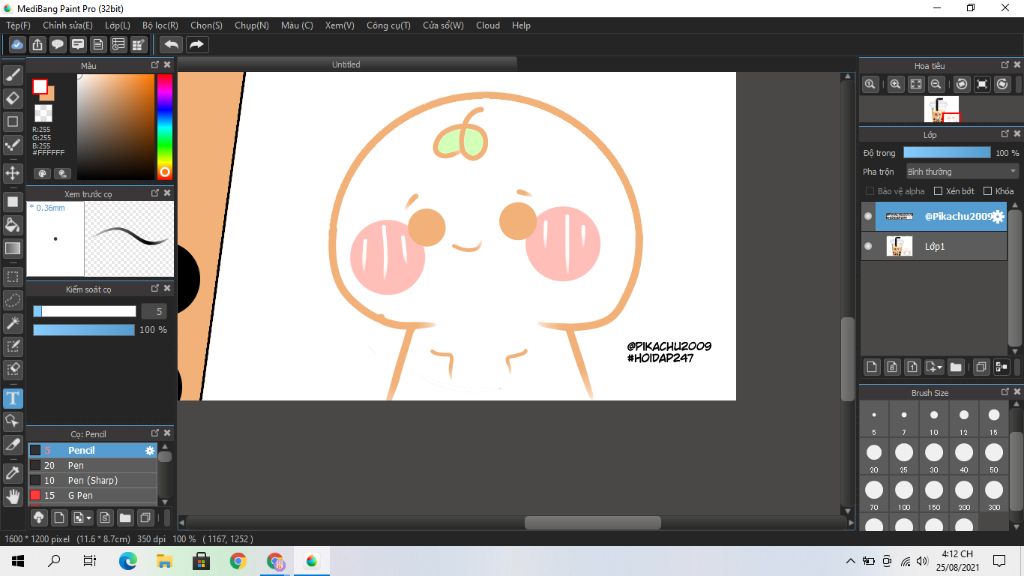
Task: Click the brush size slider in Kiểm soát cọ
Action: click(84, 312)
